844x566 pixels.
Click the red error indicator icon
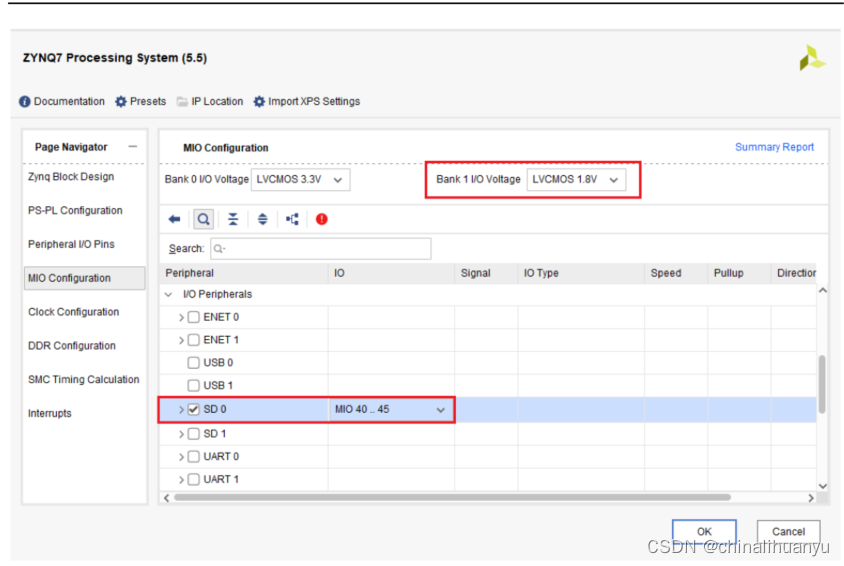[322, 219]
